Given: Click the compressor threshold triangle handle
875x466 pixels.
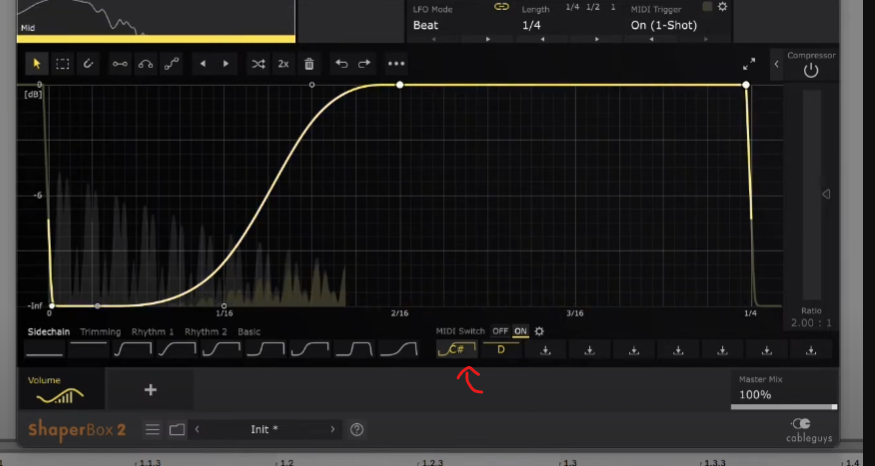Looking at the screenshot, I should click(826, 194).
